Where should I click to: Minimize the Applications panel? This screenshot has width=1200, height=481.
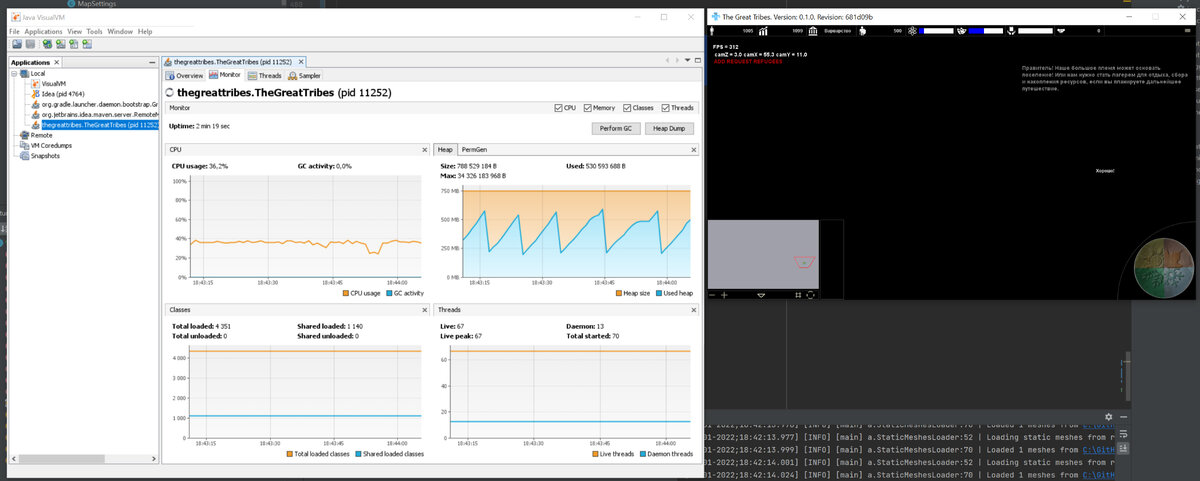tap(152, 62)
